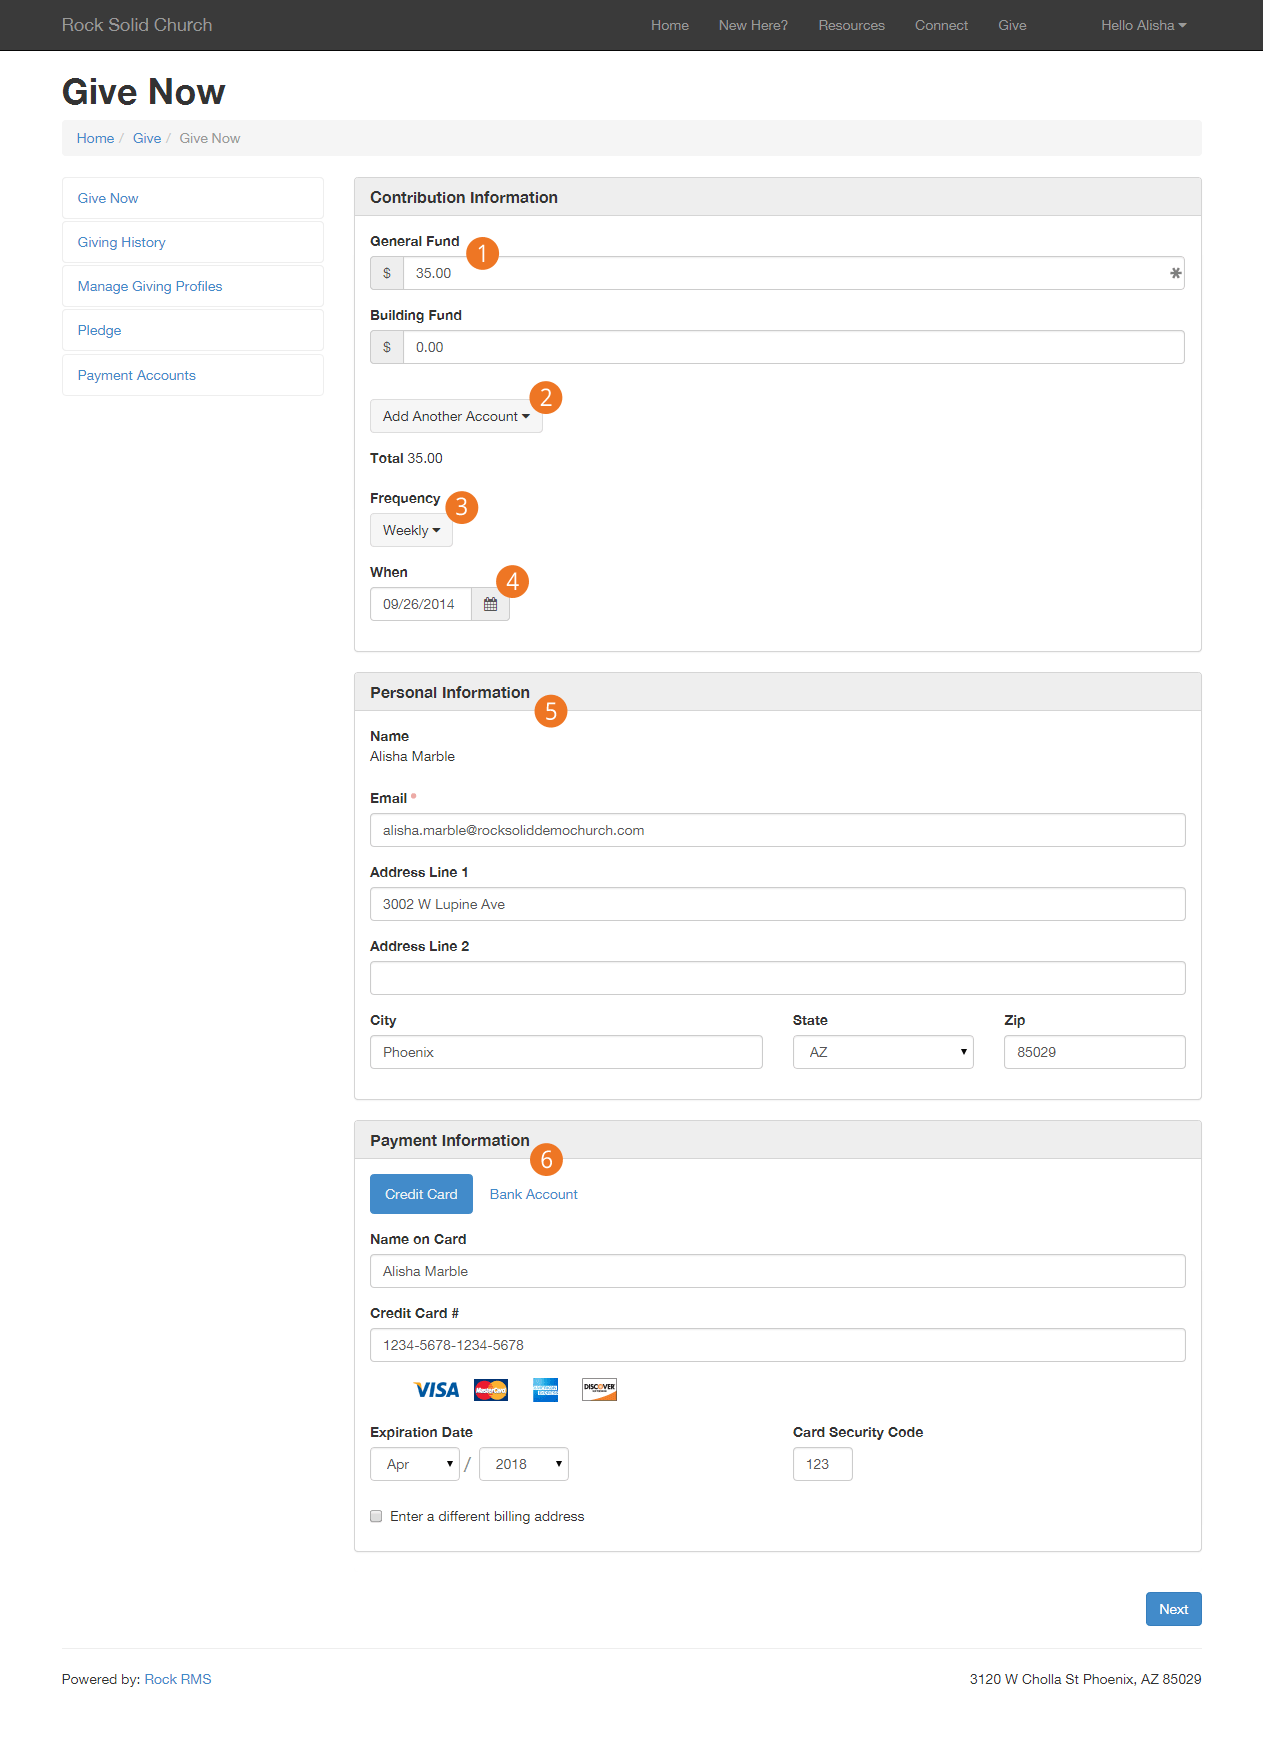The height and width of the screenshot is (1739, 1263).
Task: Click the dollar sign beside Building Fund
Action: click(x=387, y=347)
